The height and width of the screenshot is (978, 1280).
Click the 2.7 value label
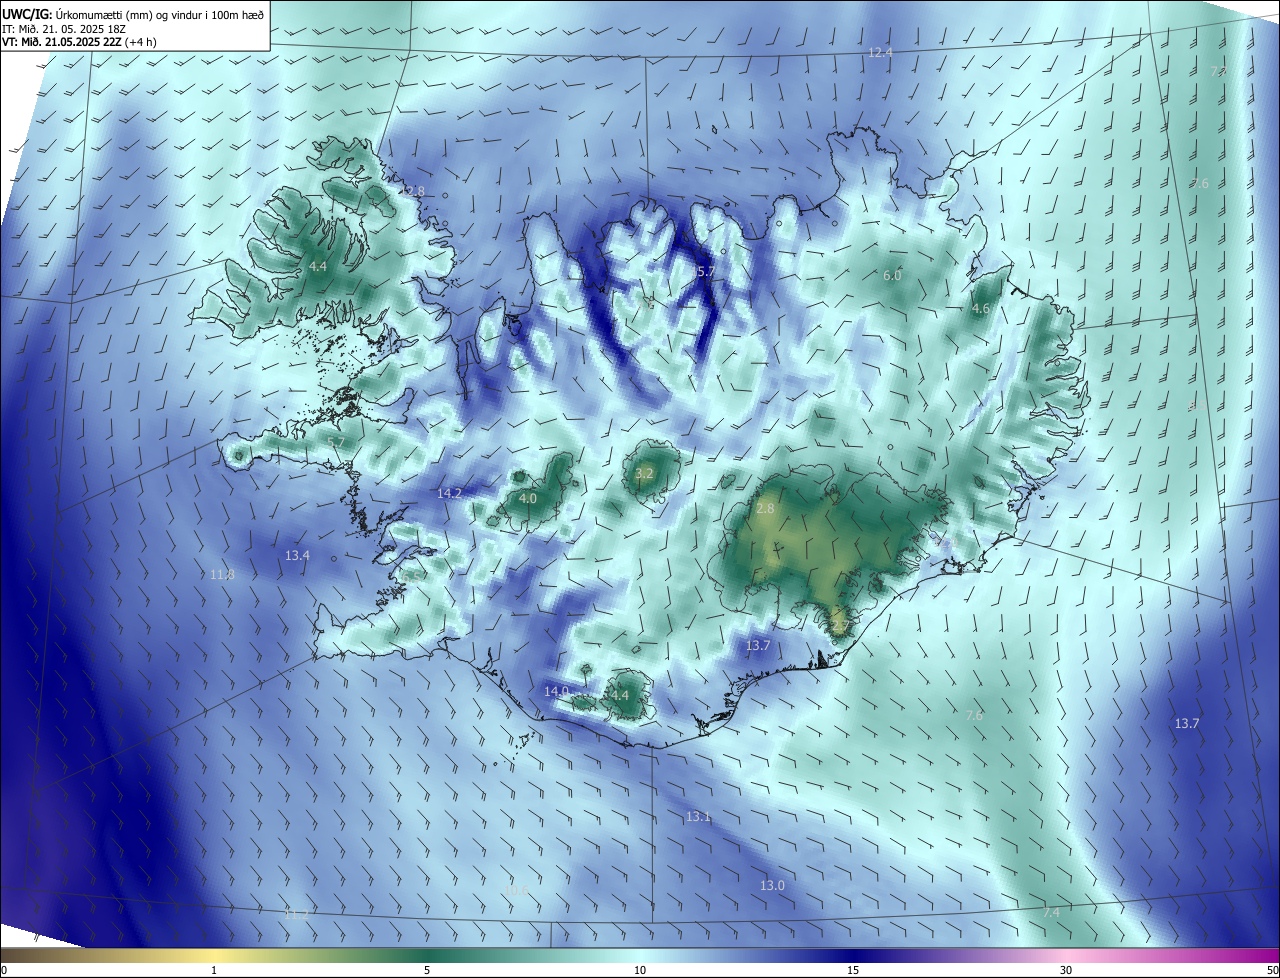(840, 626)
